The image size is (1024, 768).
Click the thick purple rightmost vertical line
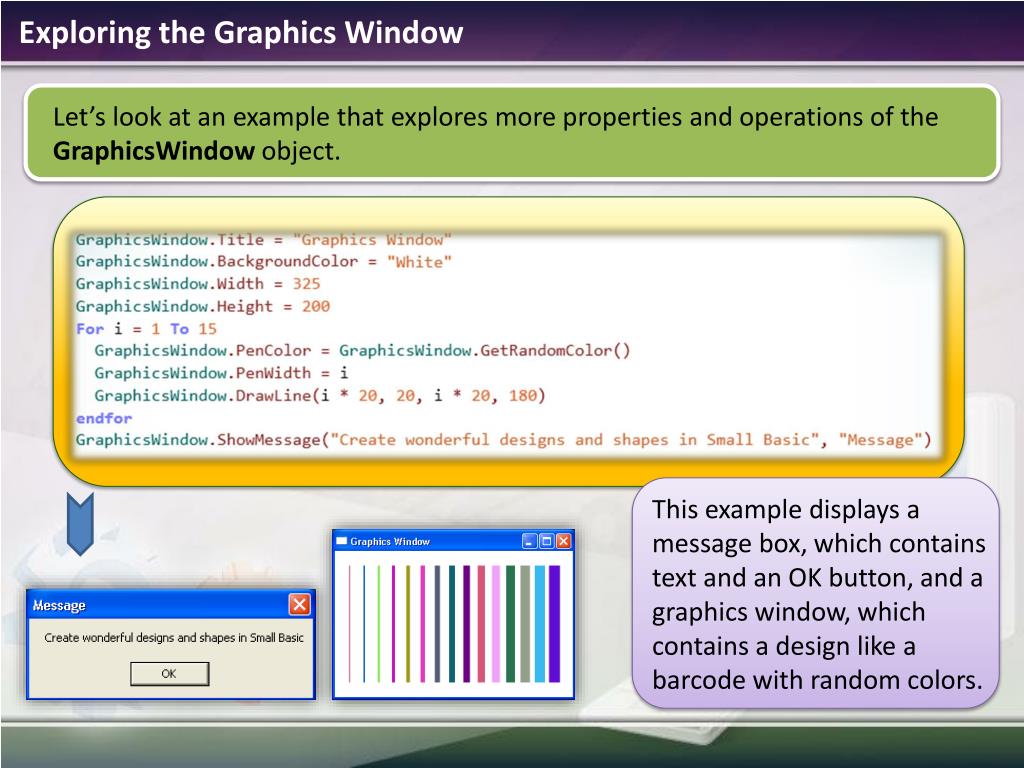click(x=554, y=624)
